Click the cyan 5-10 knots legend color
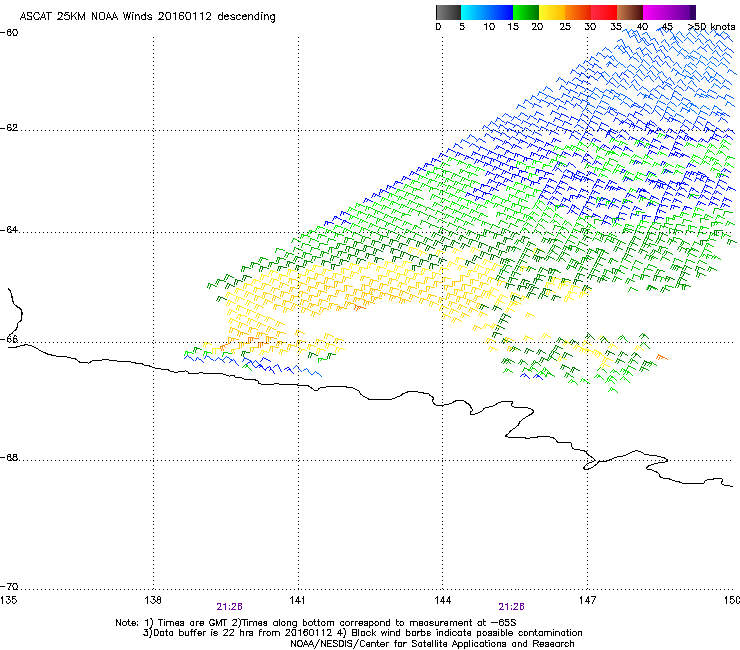The width and height of the screenshot is (740, 650). point(473,12)
